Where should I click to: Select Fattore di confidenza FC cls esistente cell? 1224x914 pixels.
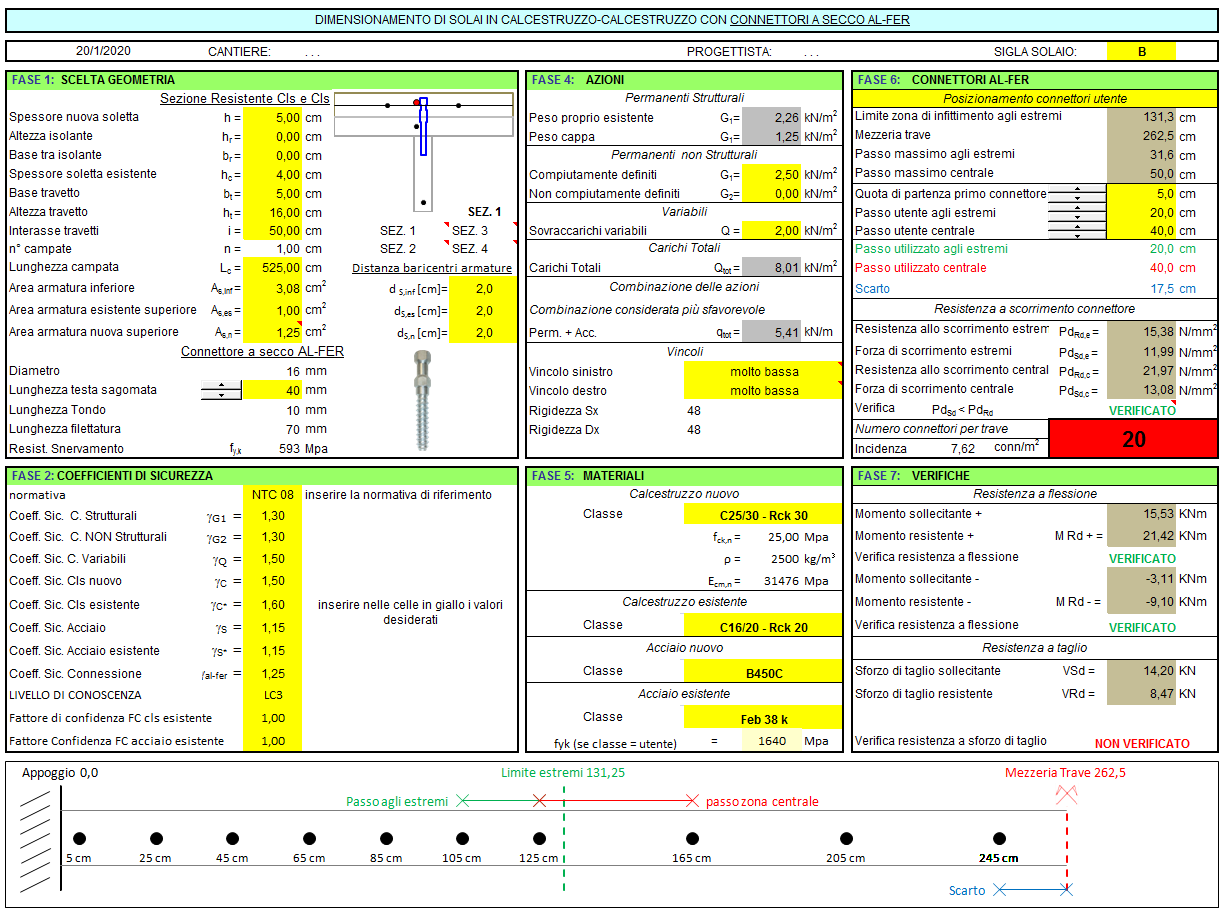272,718
